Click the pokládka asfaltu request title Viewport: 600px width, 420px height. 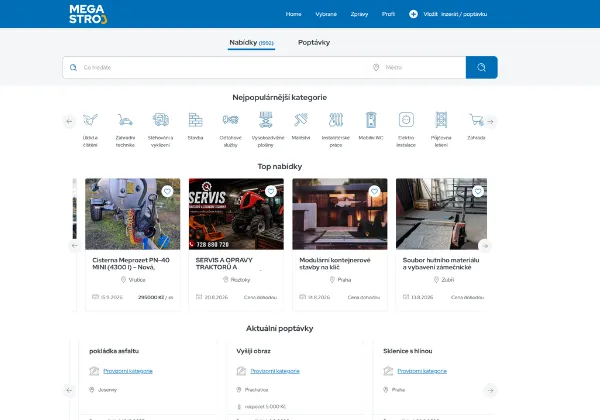pyautogui.click(x=114, y=351)
